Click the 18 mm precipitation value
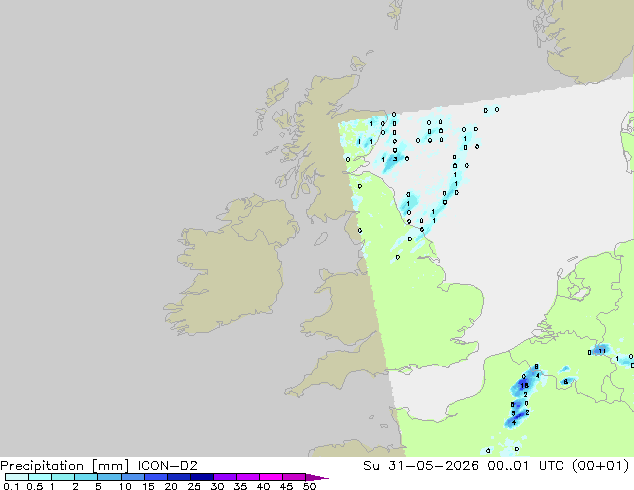Viewport: 634px width, 490px height. click(524, 385)
